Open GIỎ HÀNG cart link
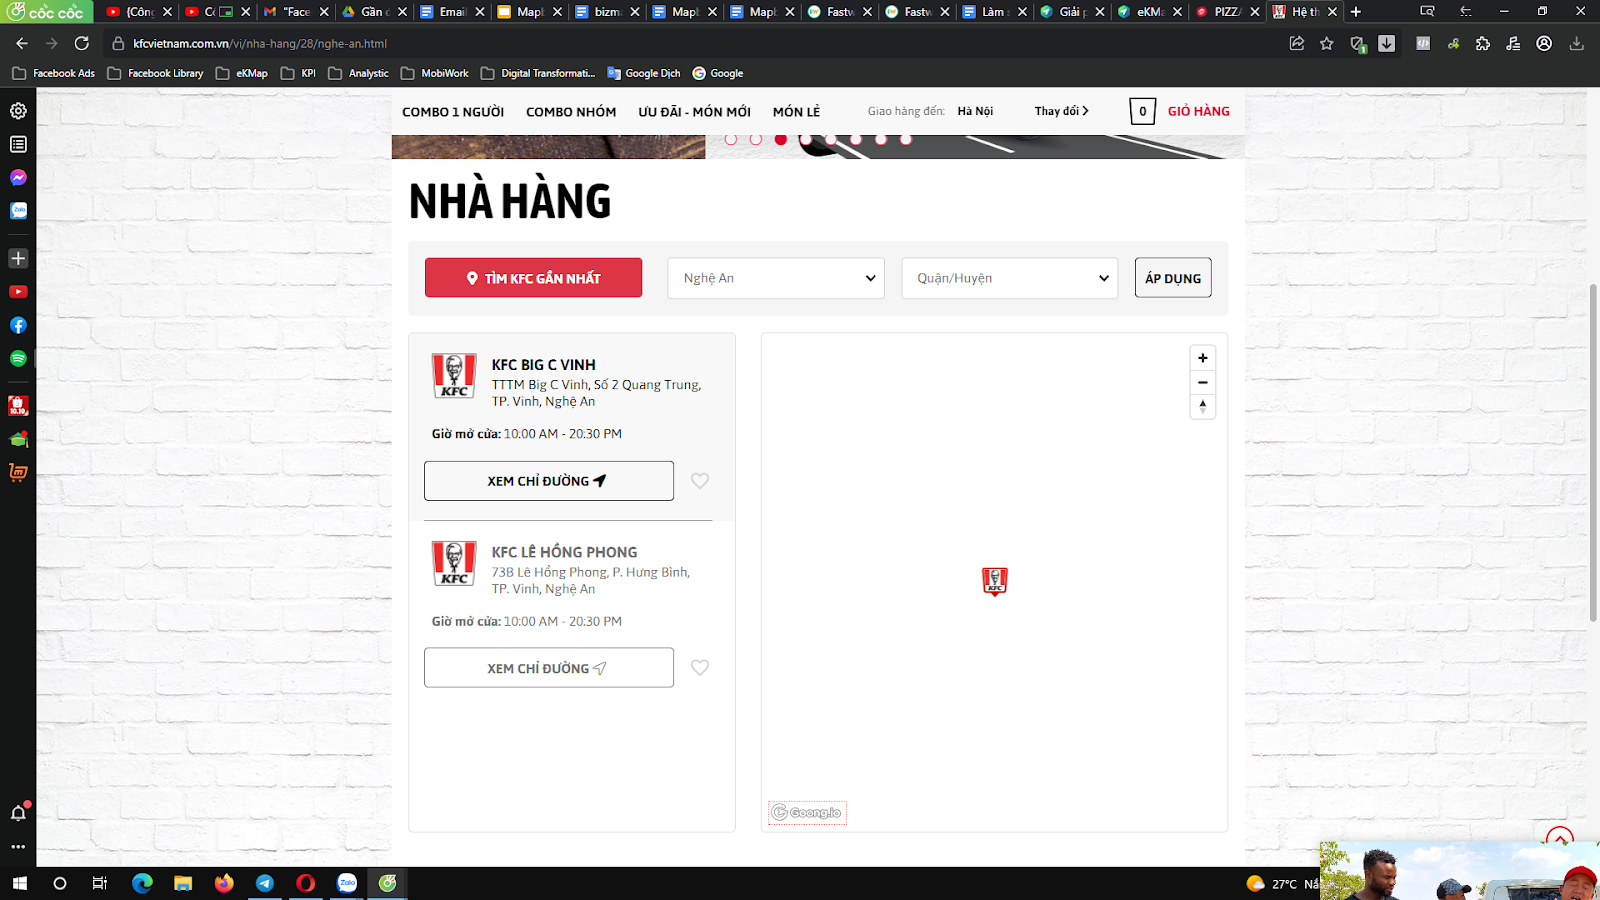The width and height of the screenshot is (1600, 900). coord(1199,111)
